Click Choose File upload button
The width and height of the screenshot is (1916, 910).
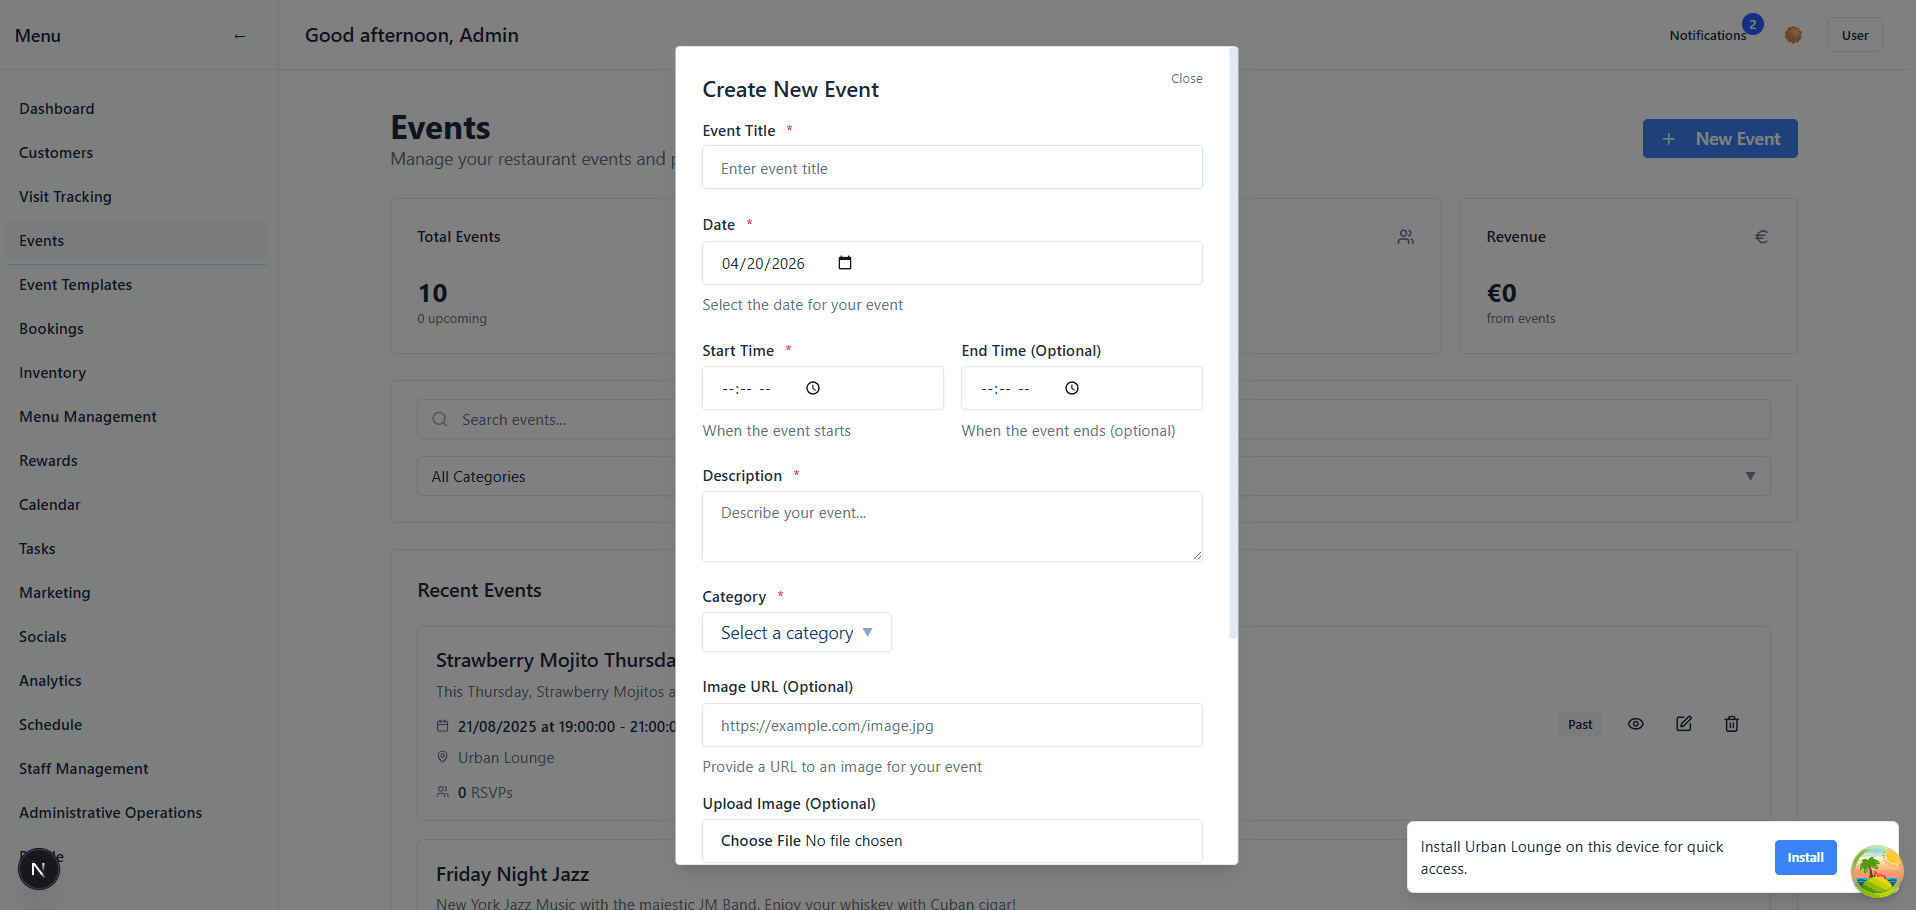click(x=761, y=841)
